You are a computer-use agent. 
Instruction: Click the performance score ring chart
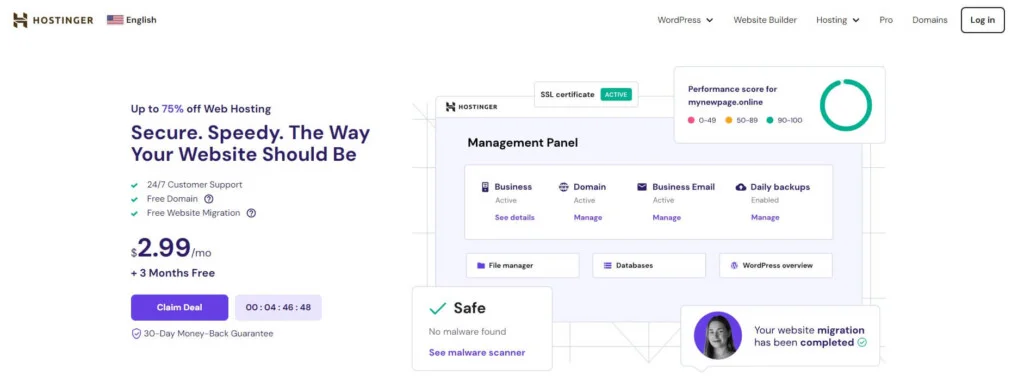[846, 105]
